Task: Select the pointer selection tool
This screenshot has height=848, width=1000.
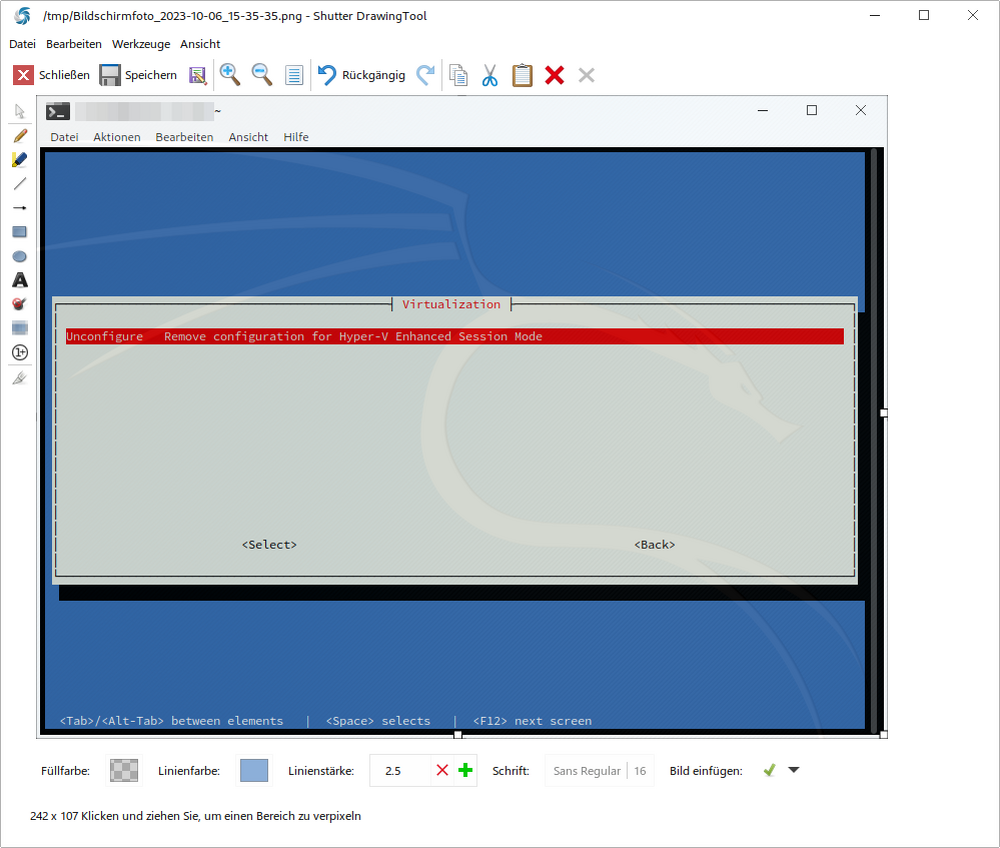Action: coord(20,112)
